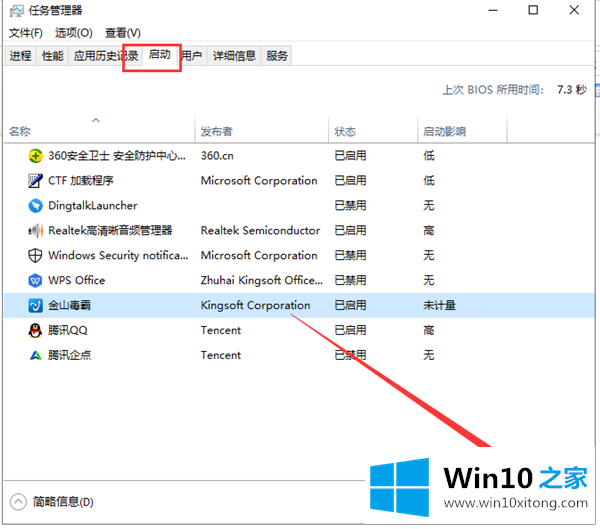Screen dimensions: 600x529
Task: Click the 上次 BIOS 所用时间 label
Action: 493,90
